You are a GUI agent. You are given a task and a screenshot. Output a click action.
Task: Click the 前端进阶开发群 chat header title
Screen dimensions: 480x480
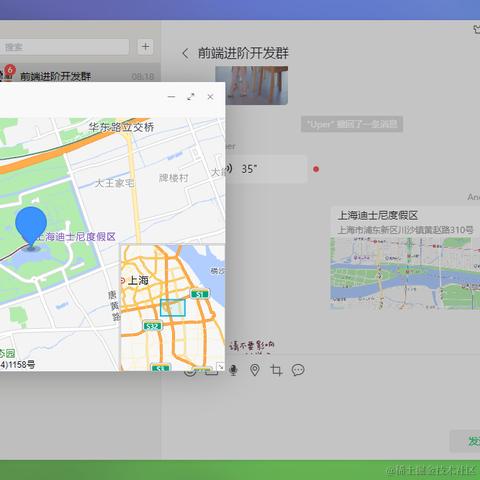pos(243,53)
